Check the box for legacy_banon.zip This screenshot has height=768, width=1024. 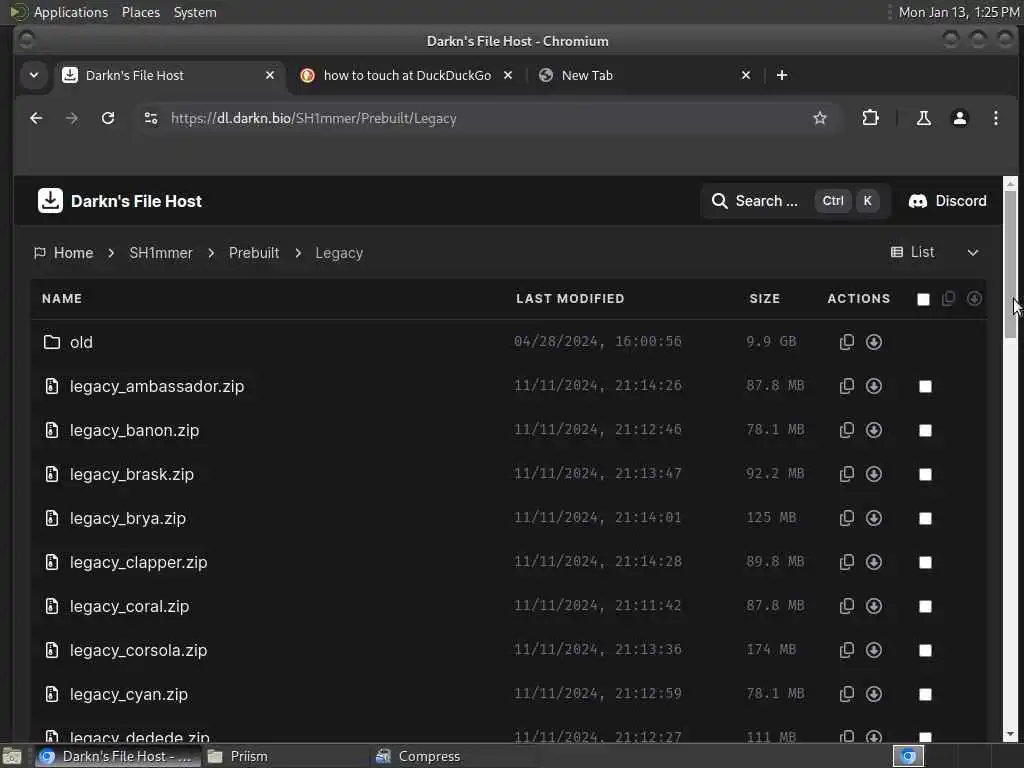pos(925,430)
